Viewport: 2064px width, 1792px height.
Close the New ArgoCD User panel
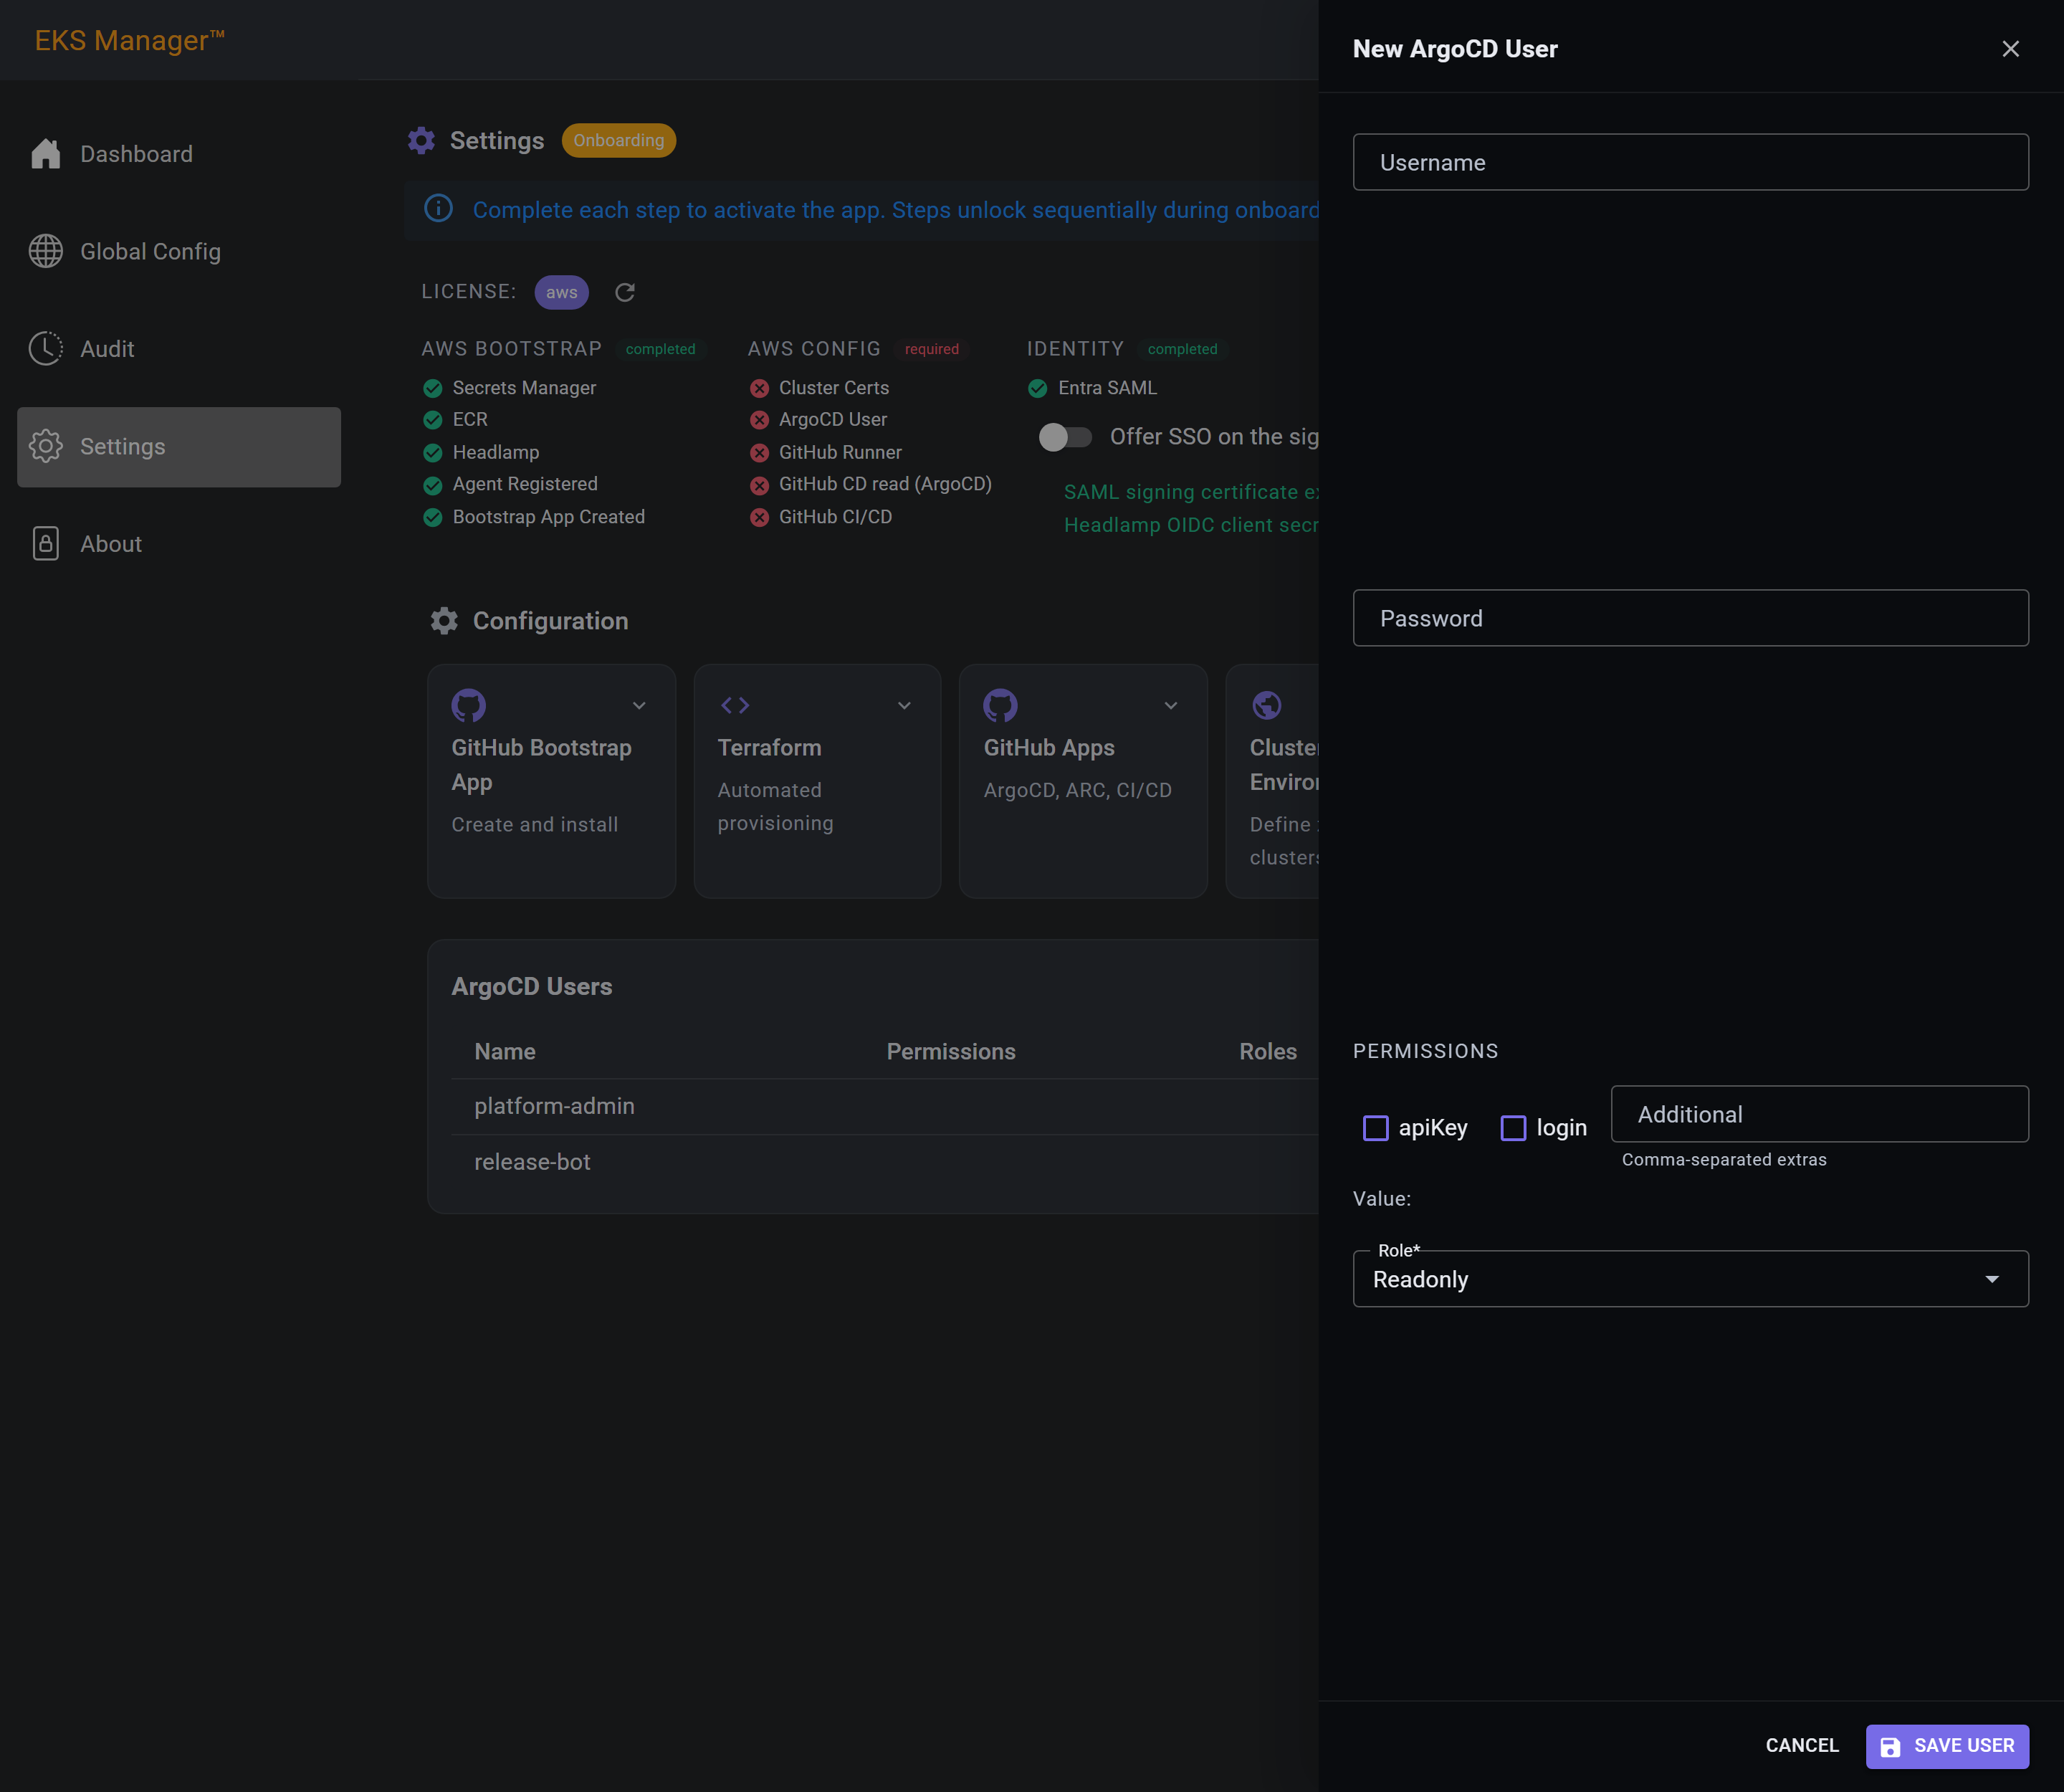click(2011, 49)
